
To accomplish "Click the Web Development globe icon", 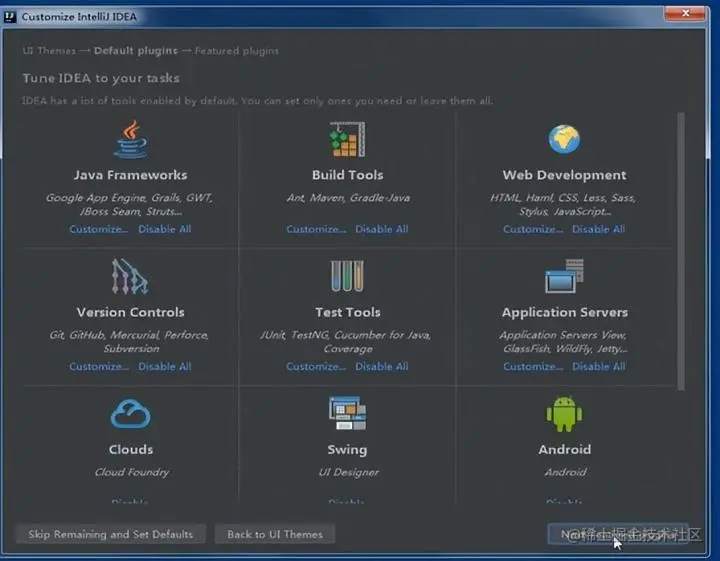I will pyautogui.click(x=564, y=139).
